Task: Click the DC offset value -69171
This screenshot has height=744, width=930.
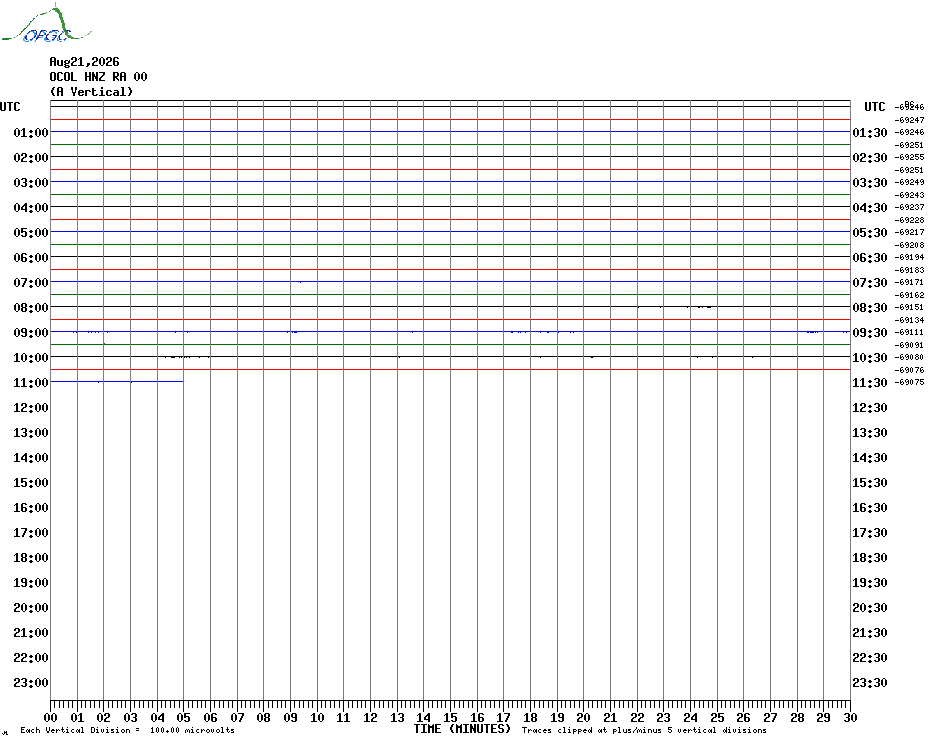Action: coord(909,282)
